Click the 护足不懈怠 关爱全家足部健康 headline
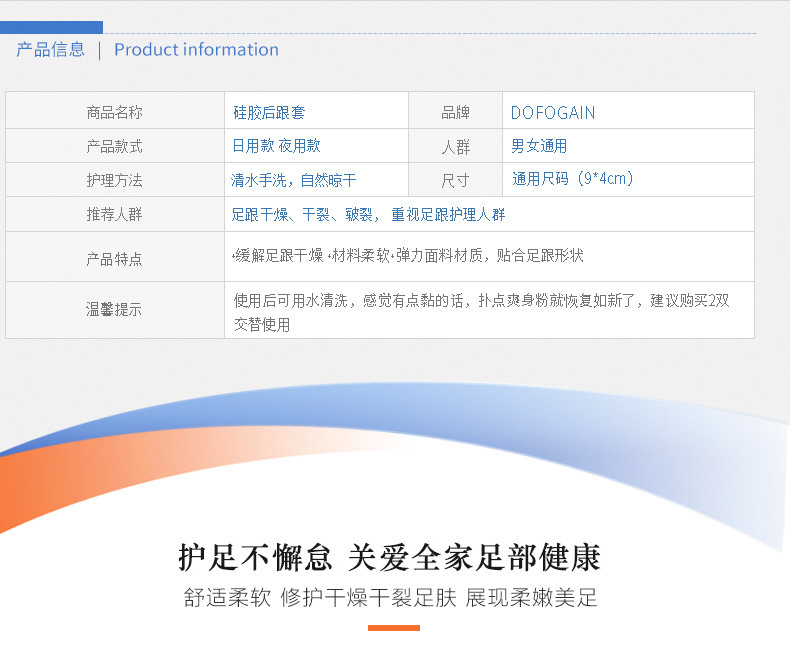 pyautogui.click(x=389, y=558)
